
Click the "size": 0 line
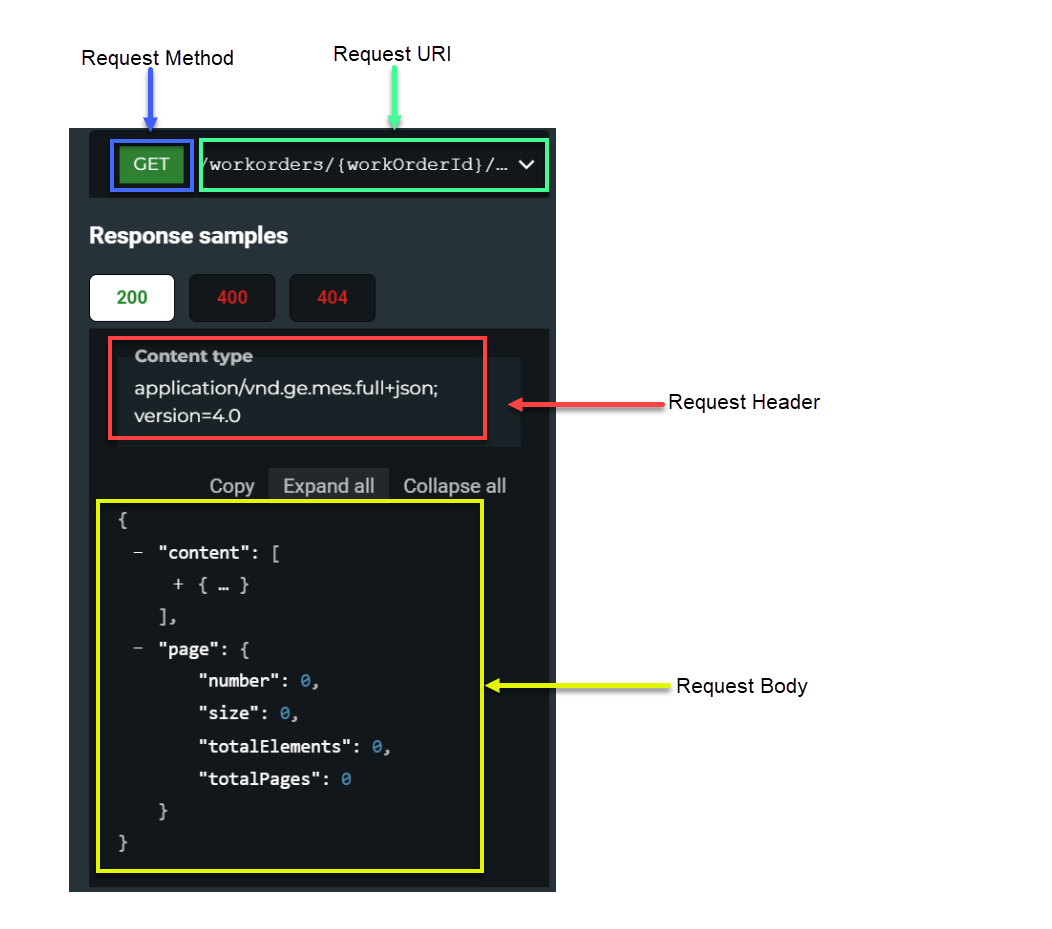pos(248,713)
